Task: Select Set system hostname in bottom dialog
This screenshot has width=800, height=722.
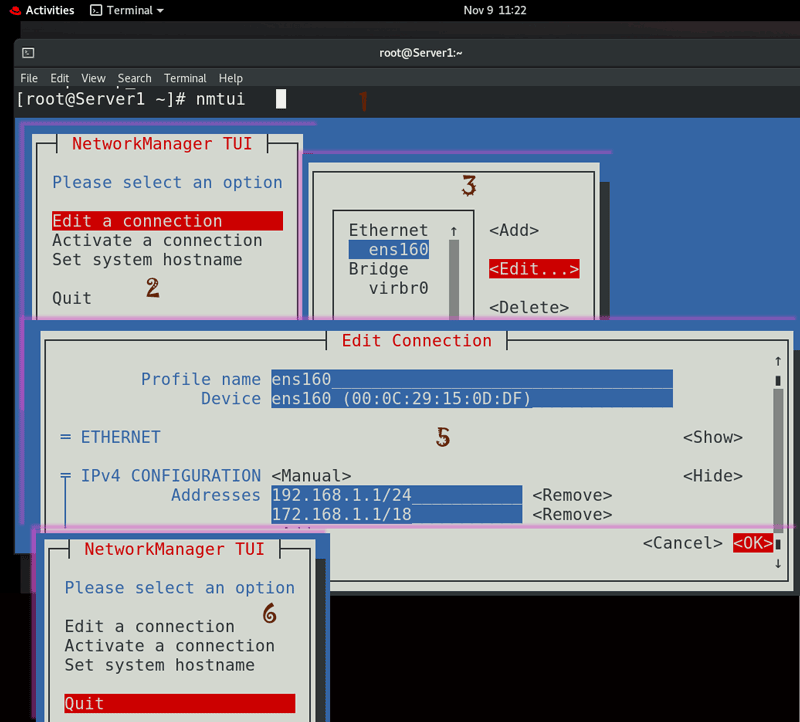Action: click(160, 665)
